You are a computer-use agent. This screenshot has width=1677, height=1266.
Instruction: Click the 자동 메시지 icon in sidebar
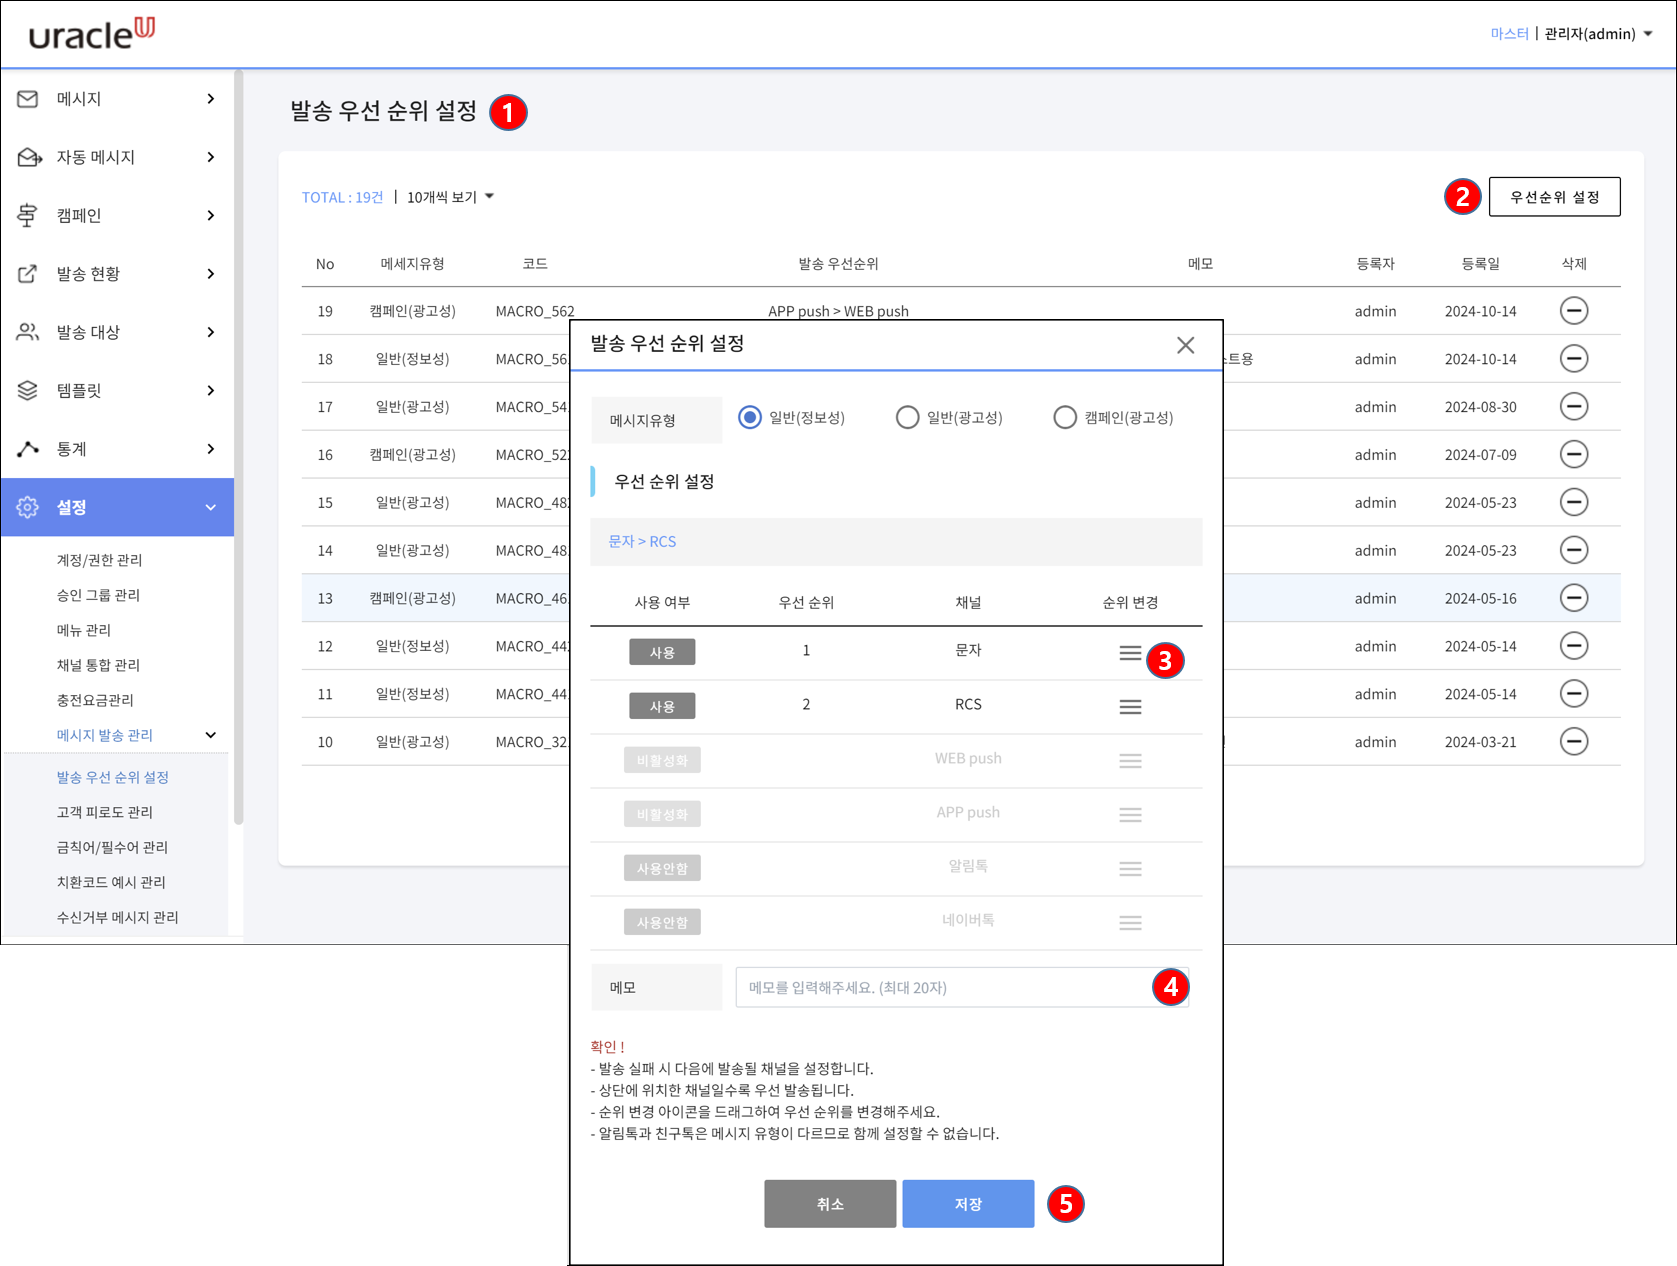(x=29, y=157)
